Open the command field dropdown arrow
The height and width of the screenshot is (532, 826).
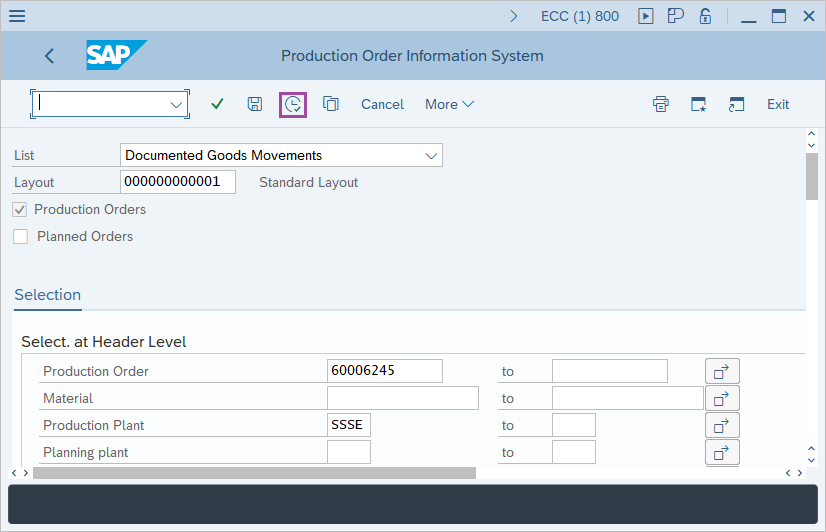pyautogui.click(x=176, y=105)
